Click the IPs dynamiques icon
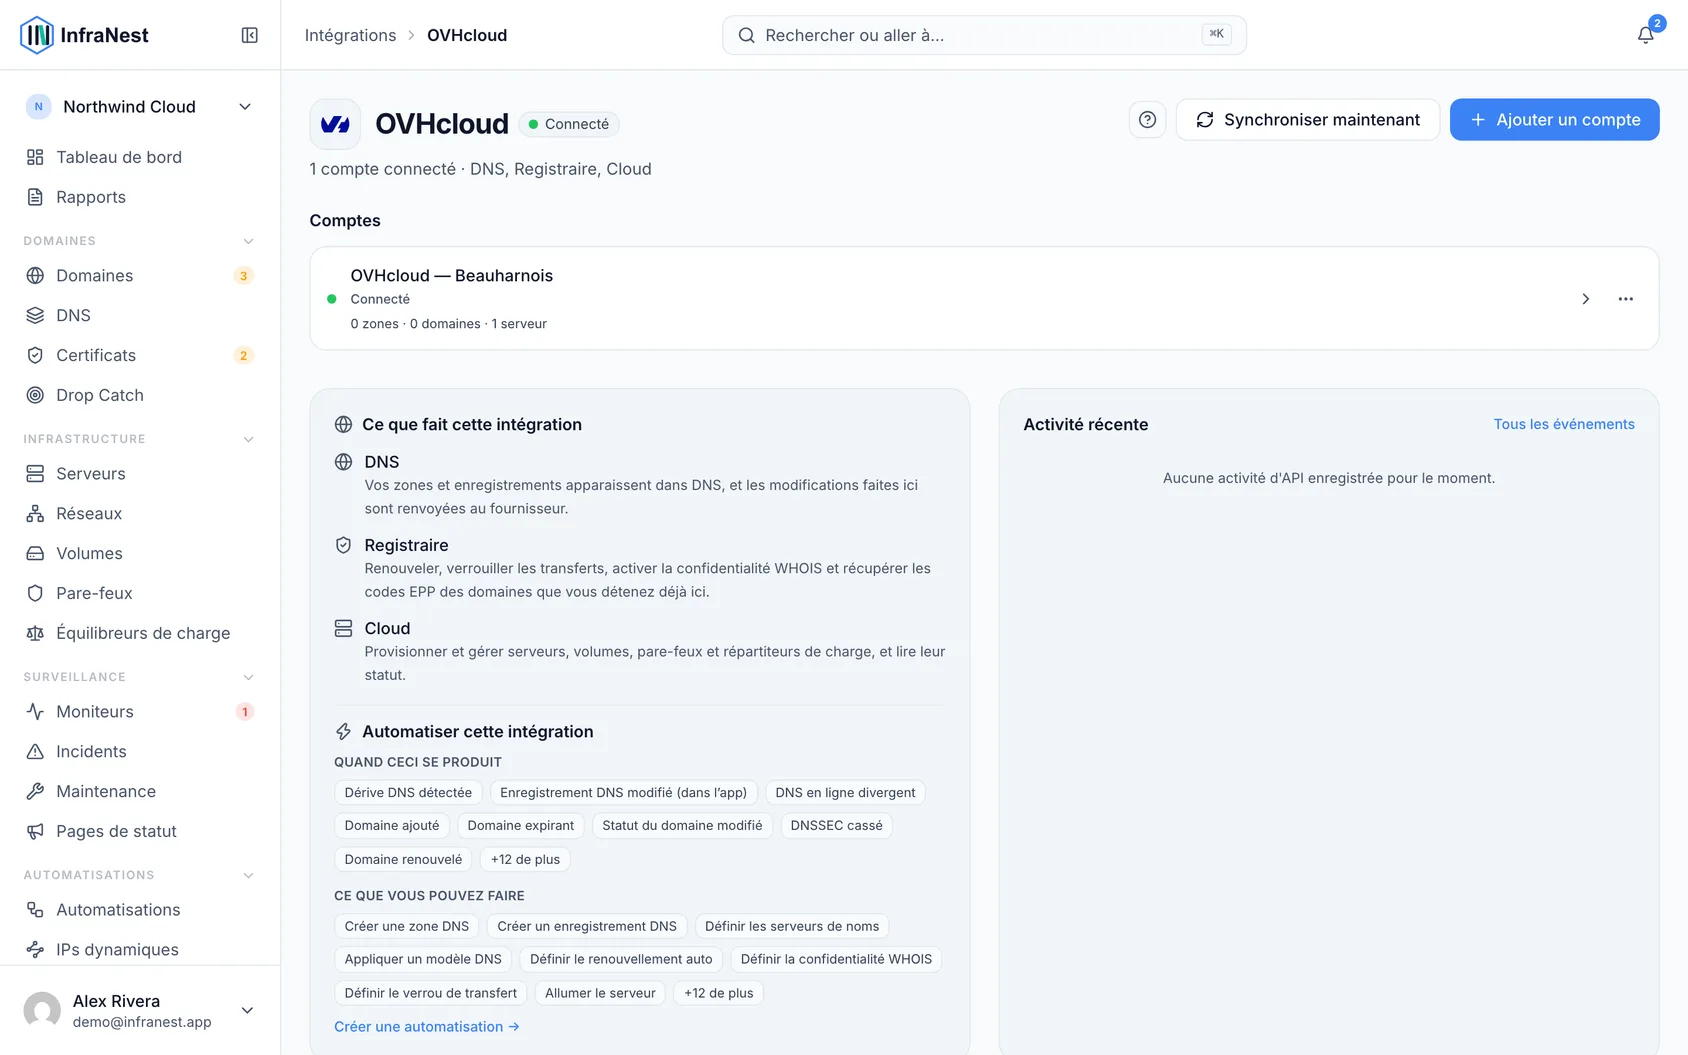 coord(35,949)
